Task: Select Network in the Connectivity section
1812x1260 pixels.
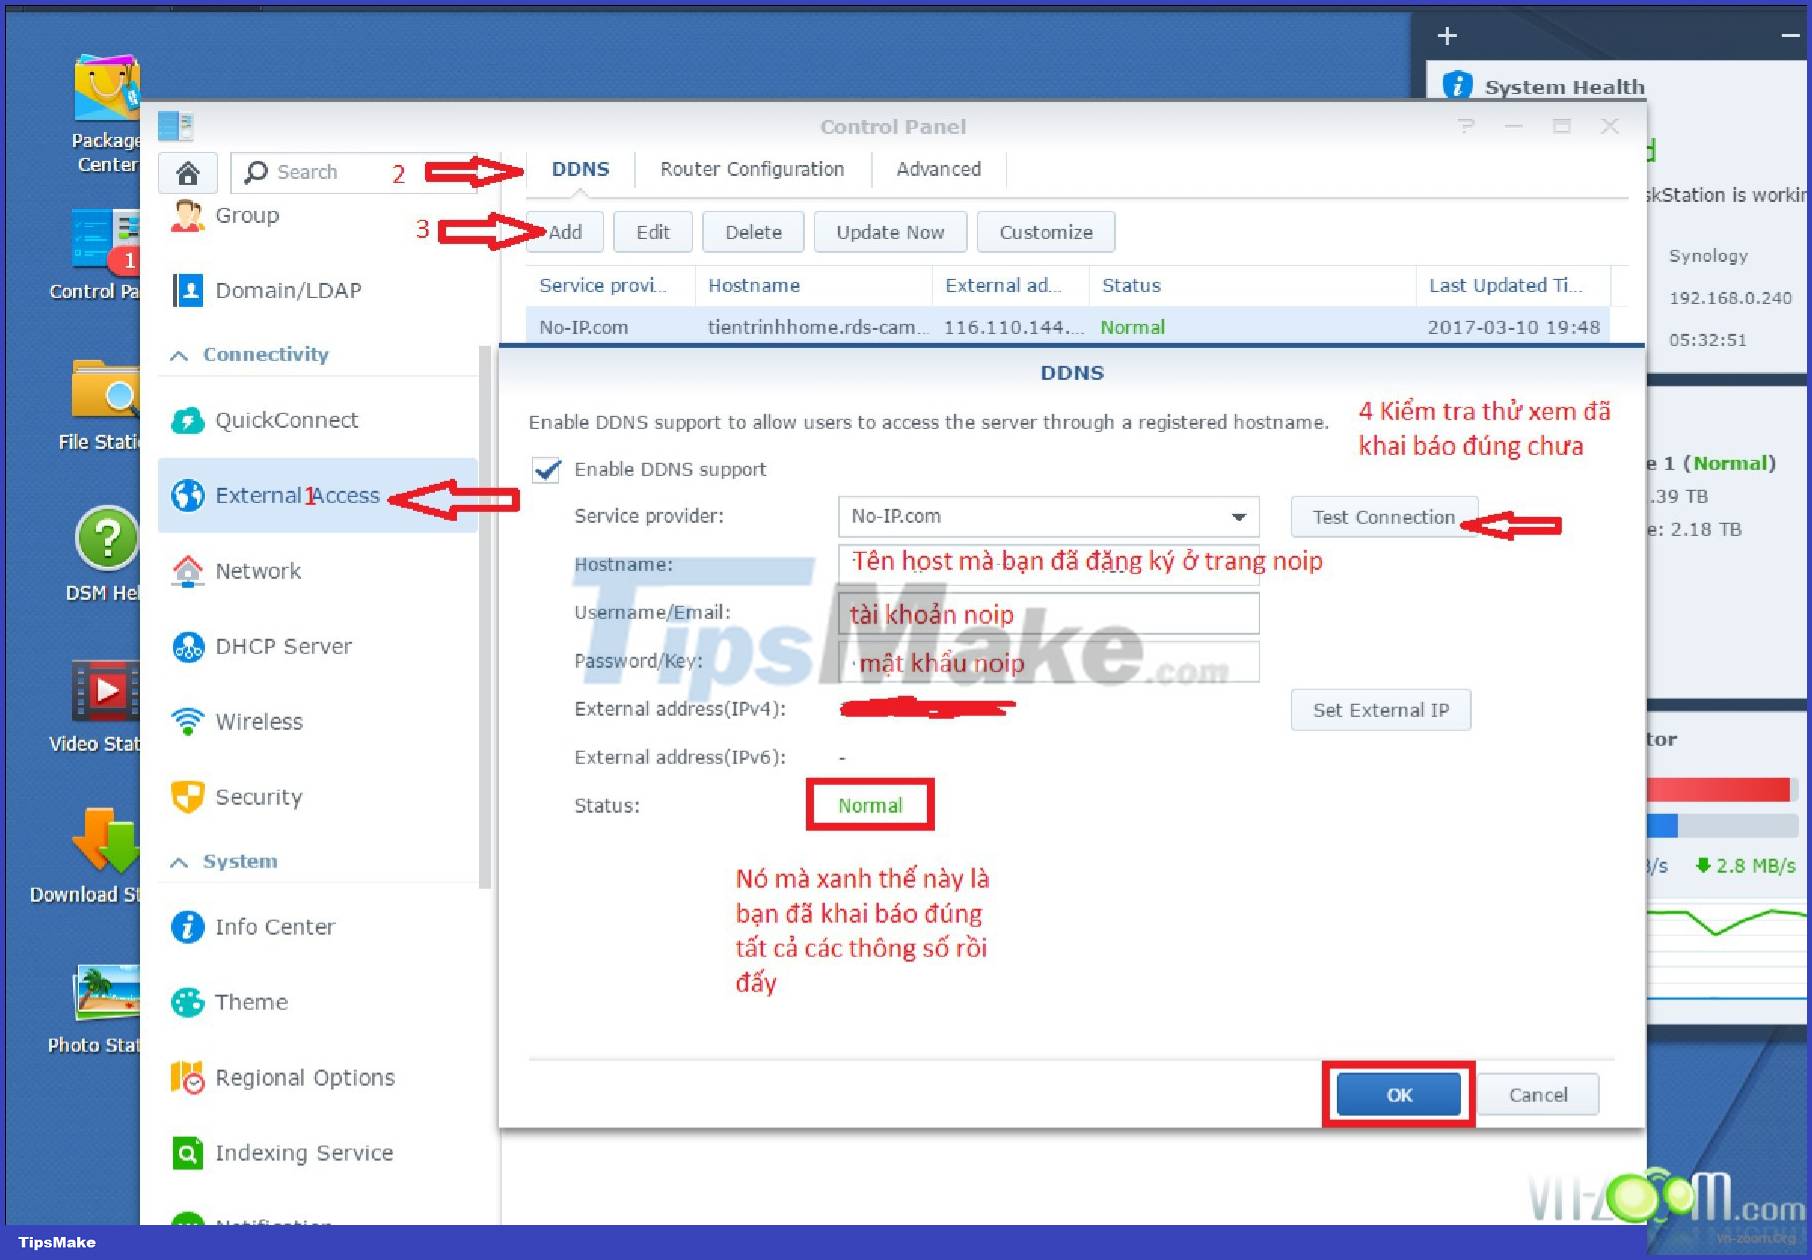Action: tap(257, 570)
